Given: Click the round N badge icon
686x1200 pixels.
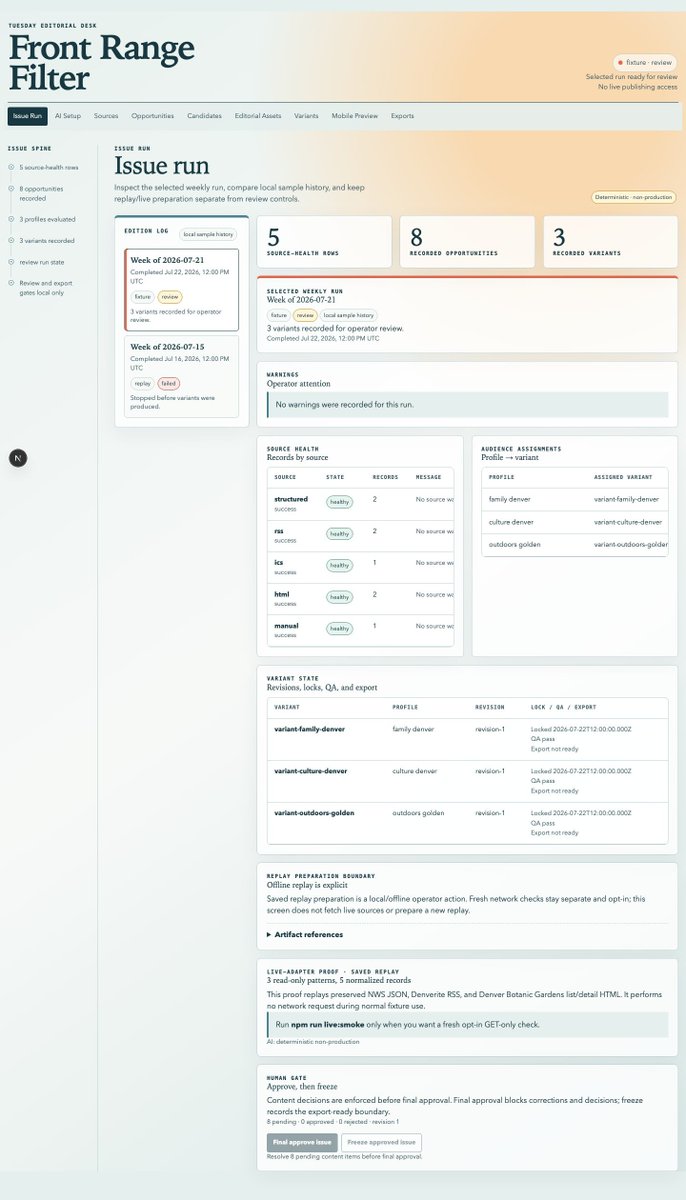Looking at the screenshot, I should pyautogui.click(x=18, y=458).
